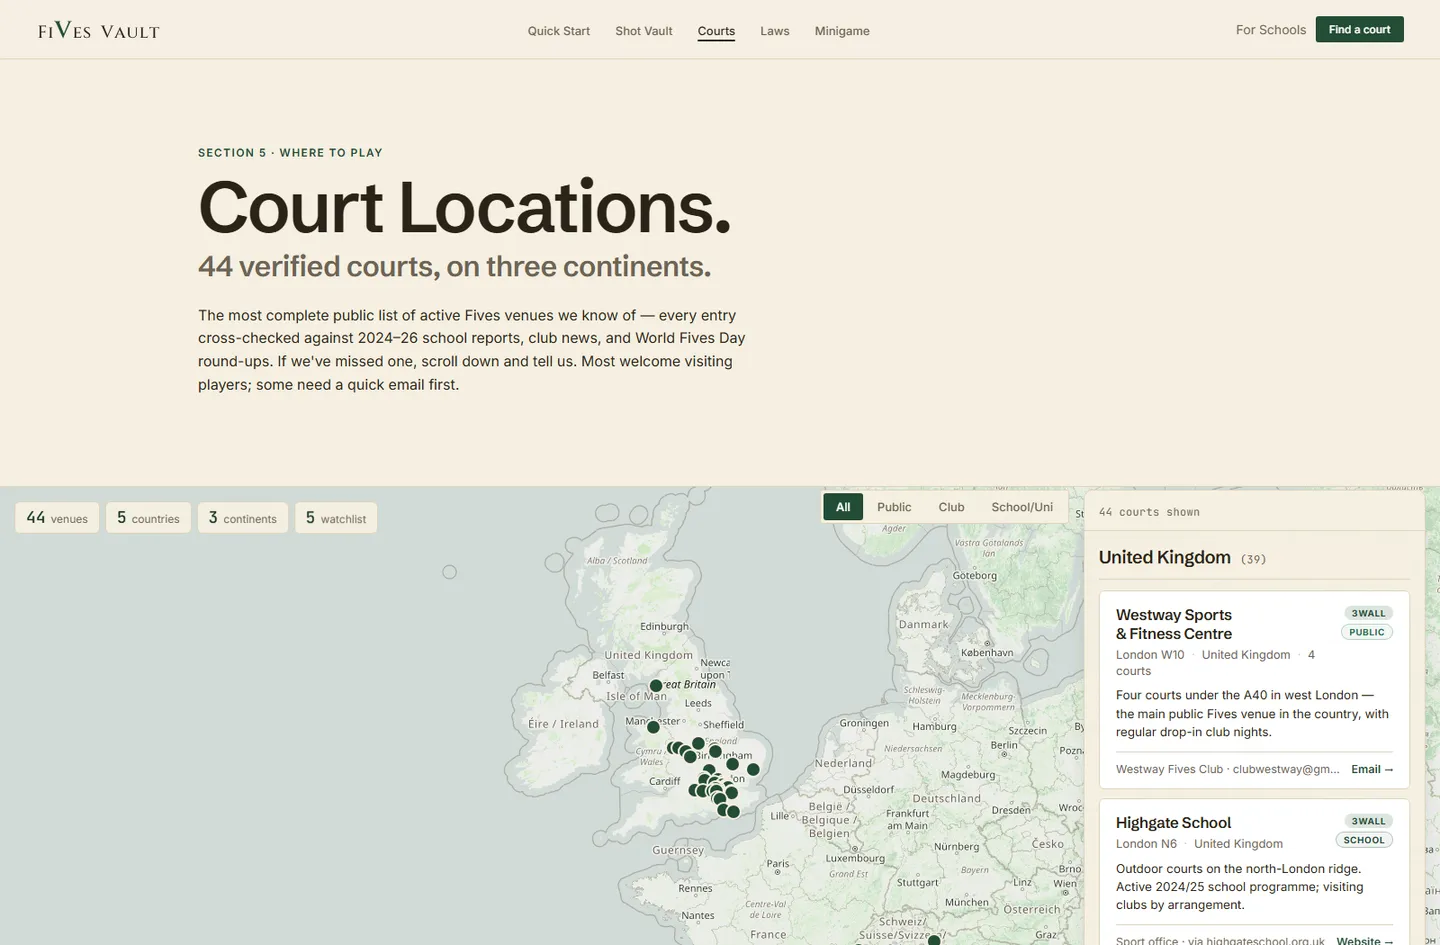1440x945 pixels.
Task: Click the Paris label on the map
Action: (x=778, y=864)
